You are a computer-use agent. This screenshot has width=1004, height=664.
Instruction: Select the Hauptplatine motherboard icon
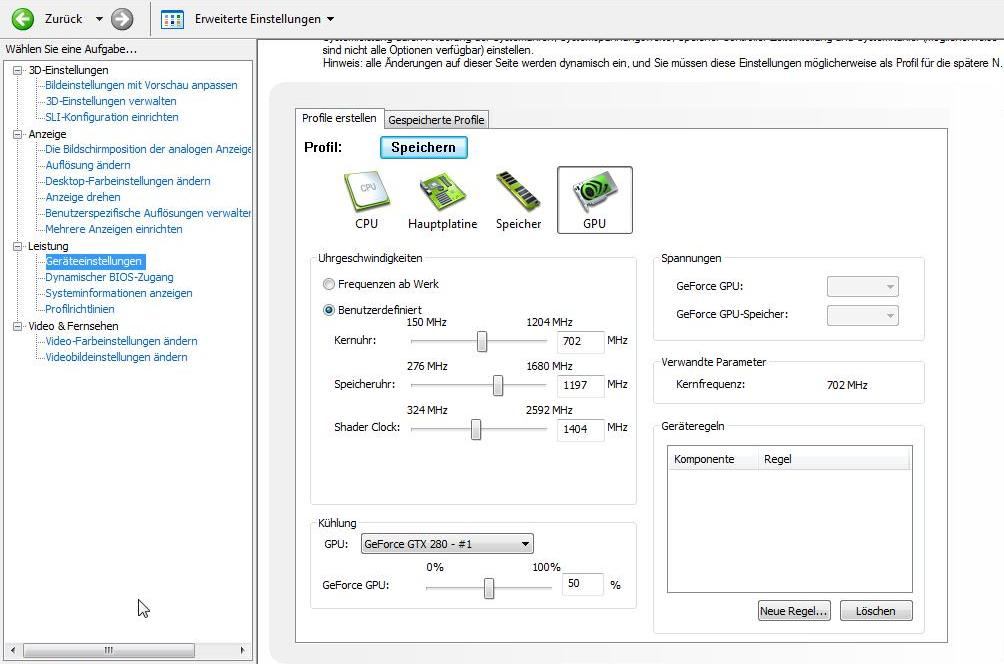click(x=442, y=200)
